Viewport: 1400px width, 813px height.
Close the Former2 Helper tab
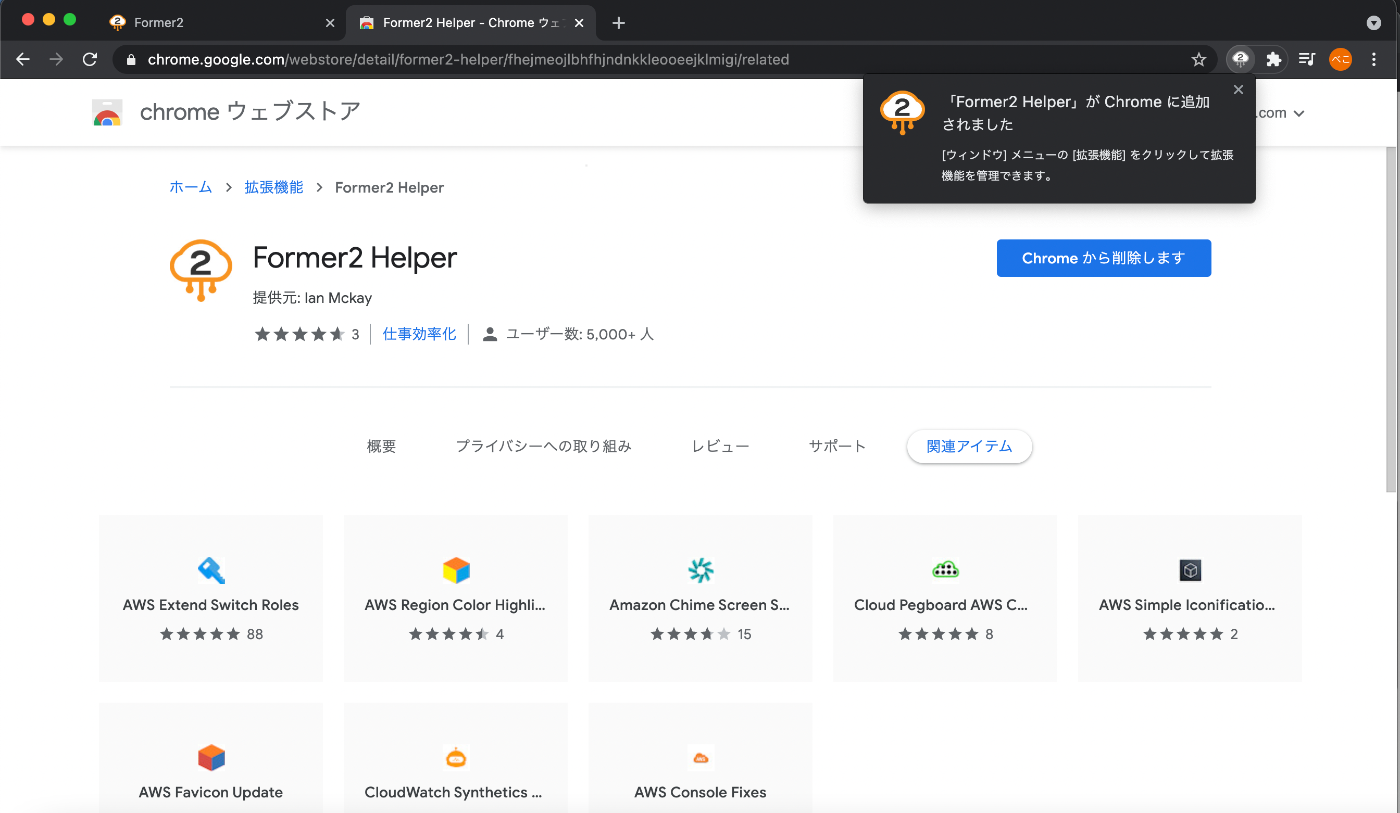click(579, 22)
